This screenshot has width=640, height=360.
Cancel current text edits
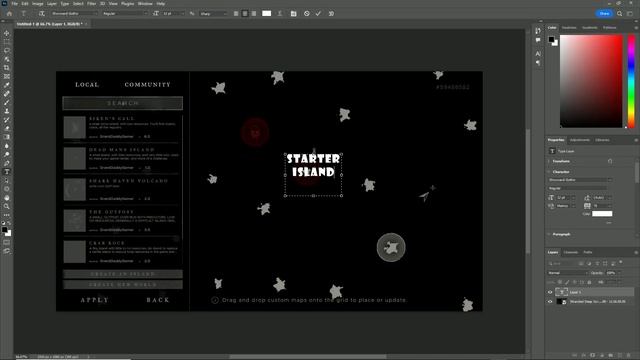(x=307, y=13)
